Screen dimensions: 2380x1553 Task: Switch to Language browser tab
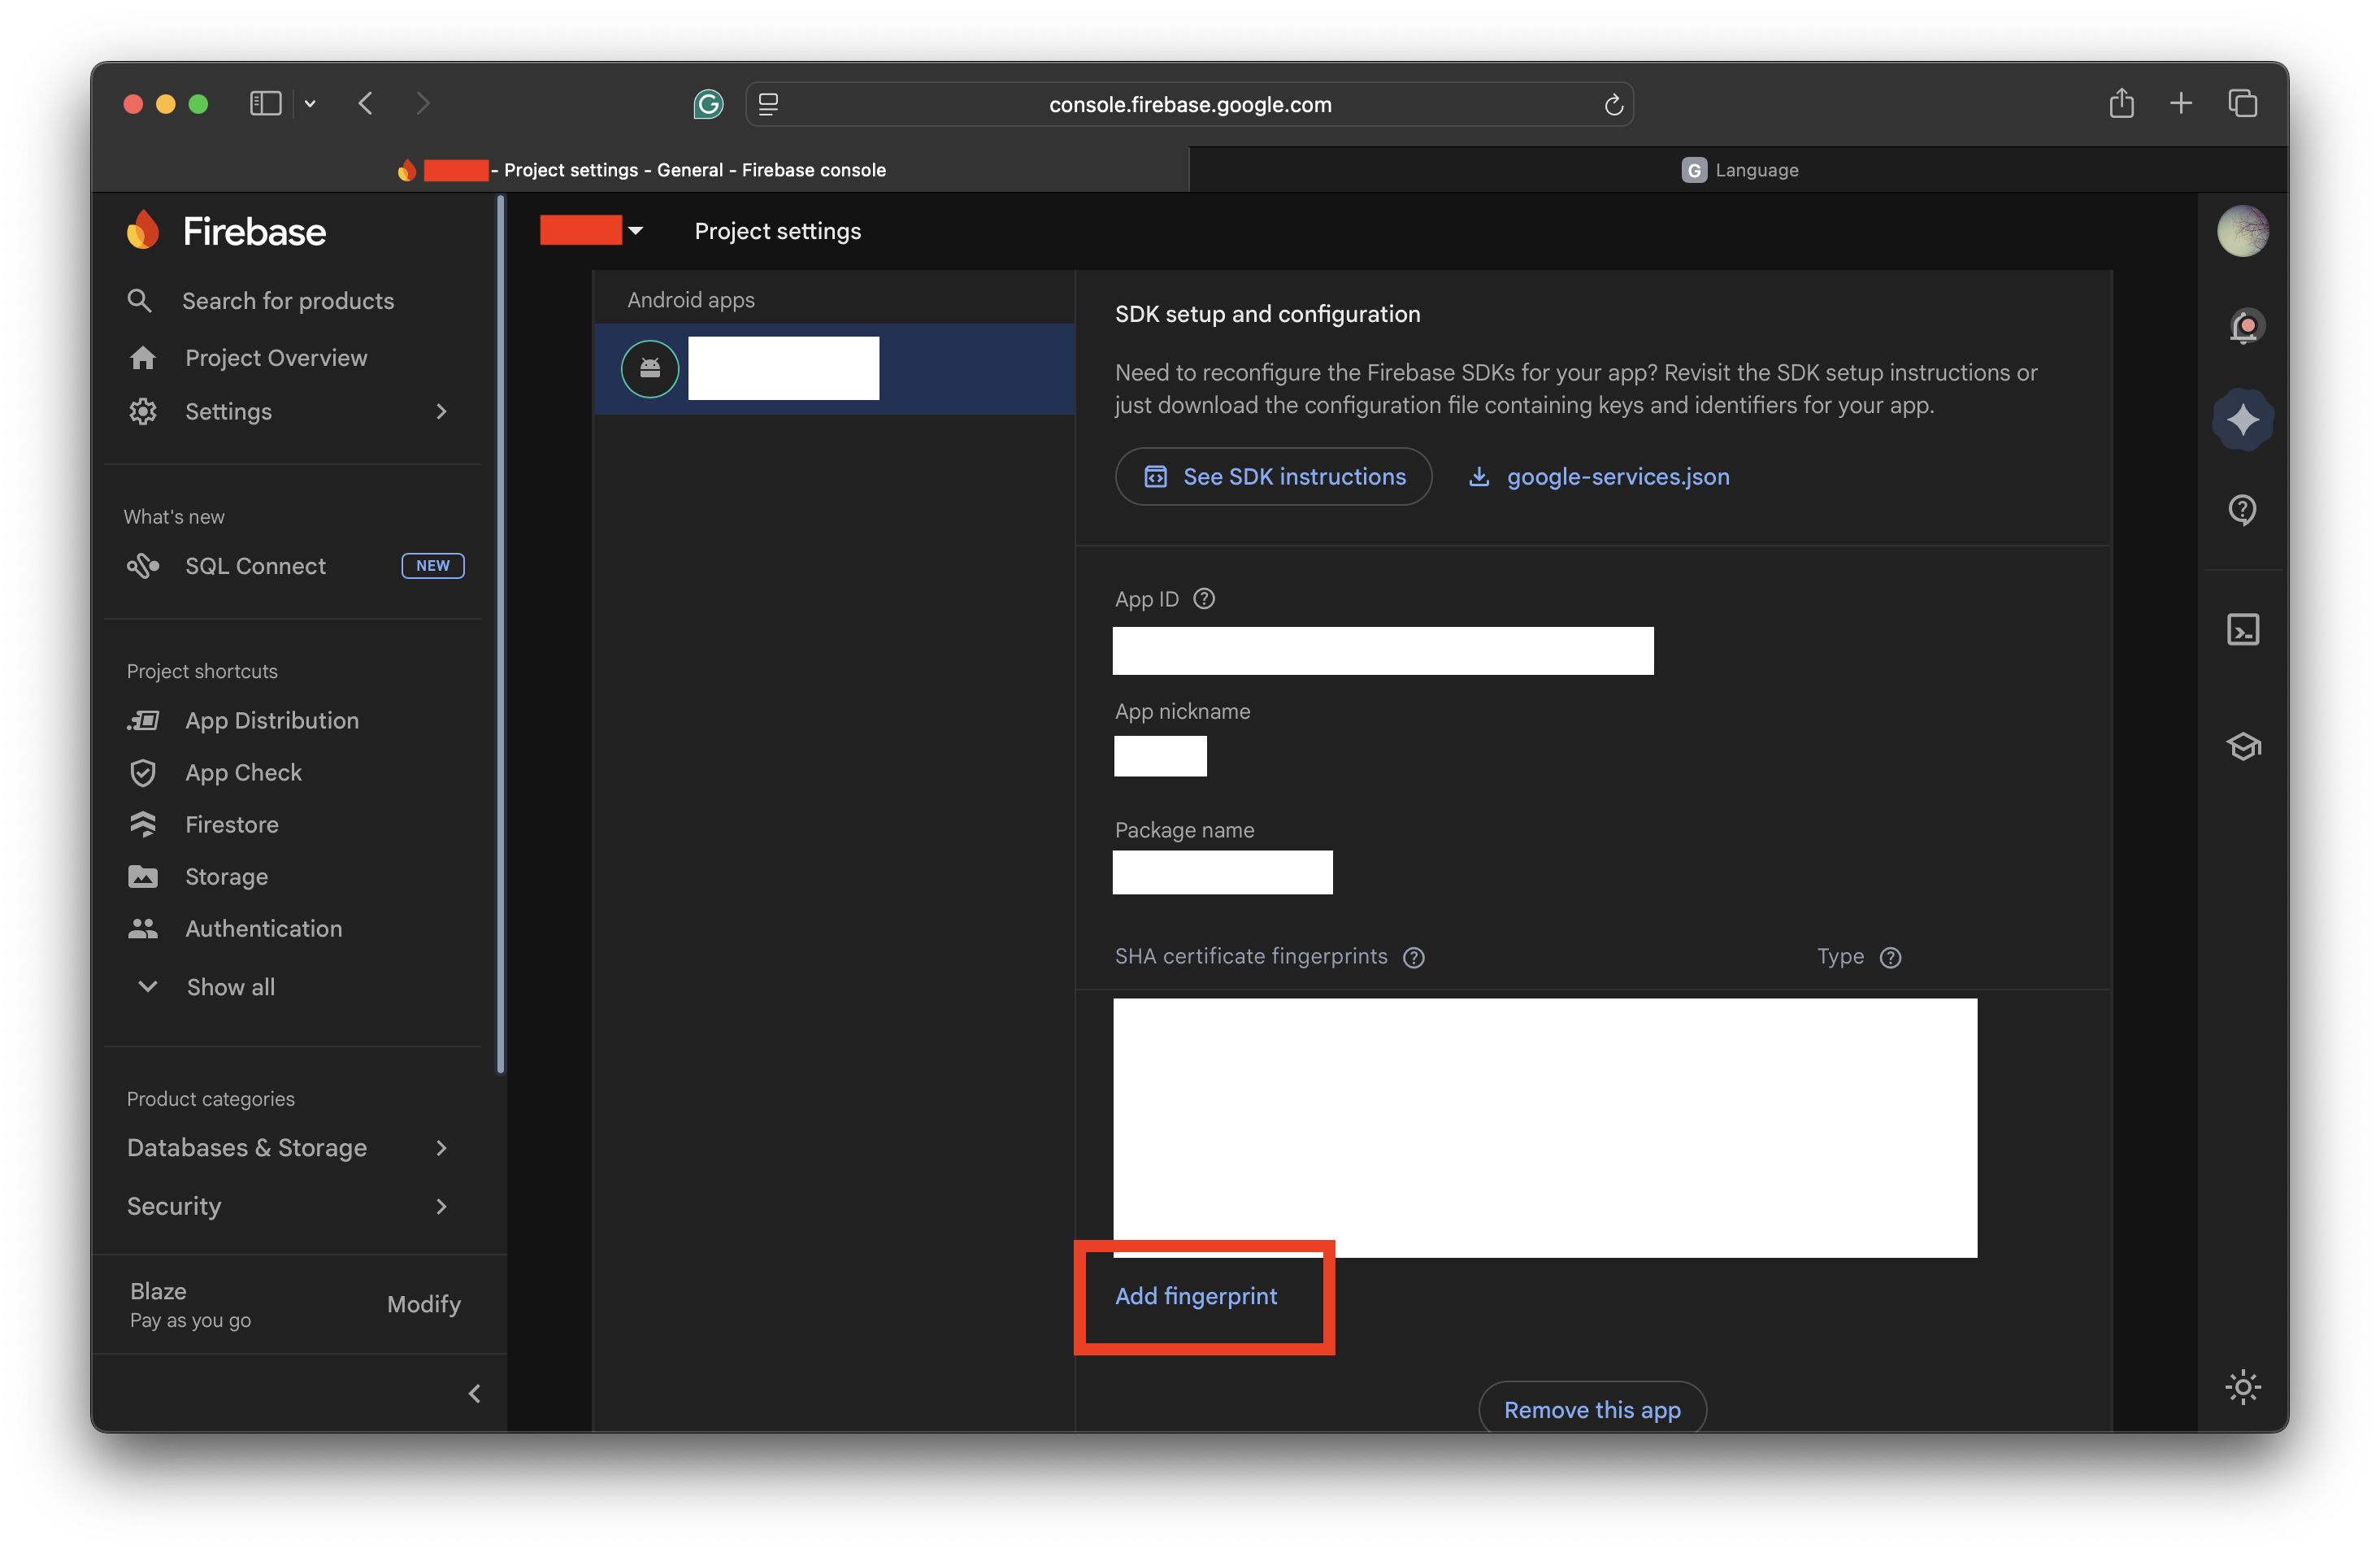1739,170
